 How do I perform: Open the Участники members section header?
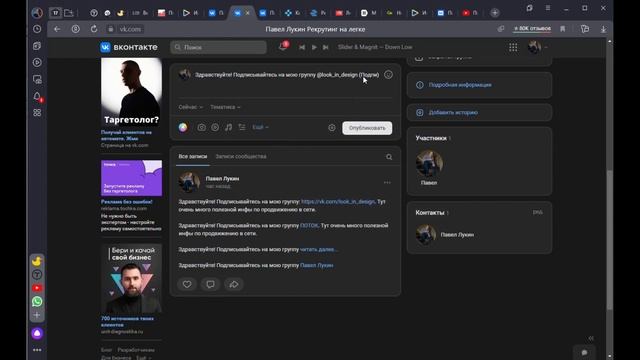[431, 138]
